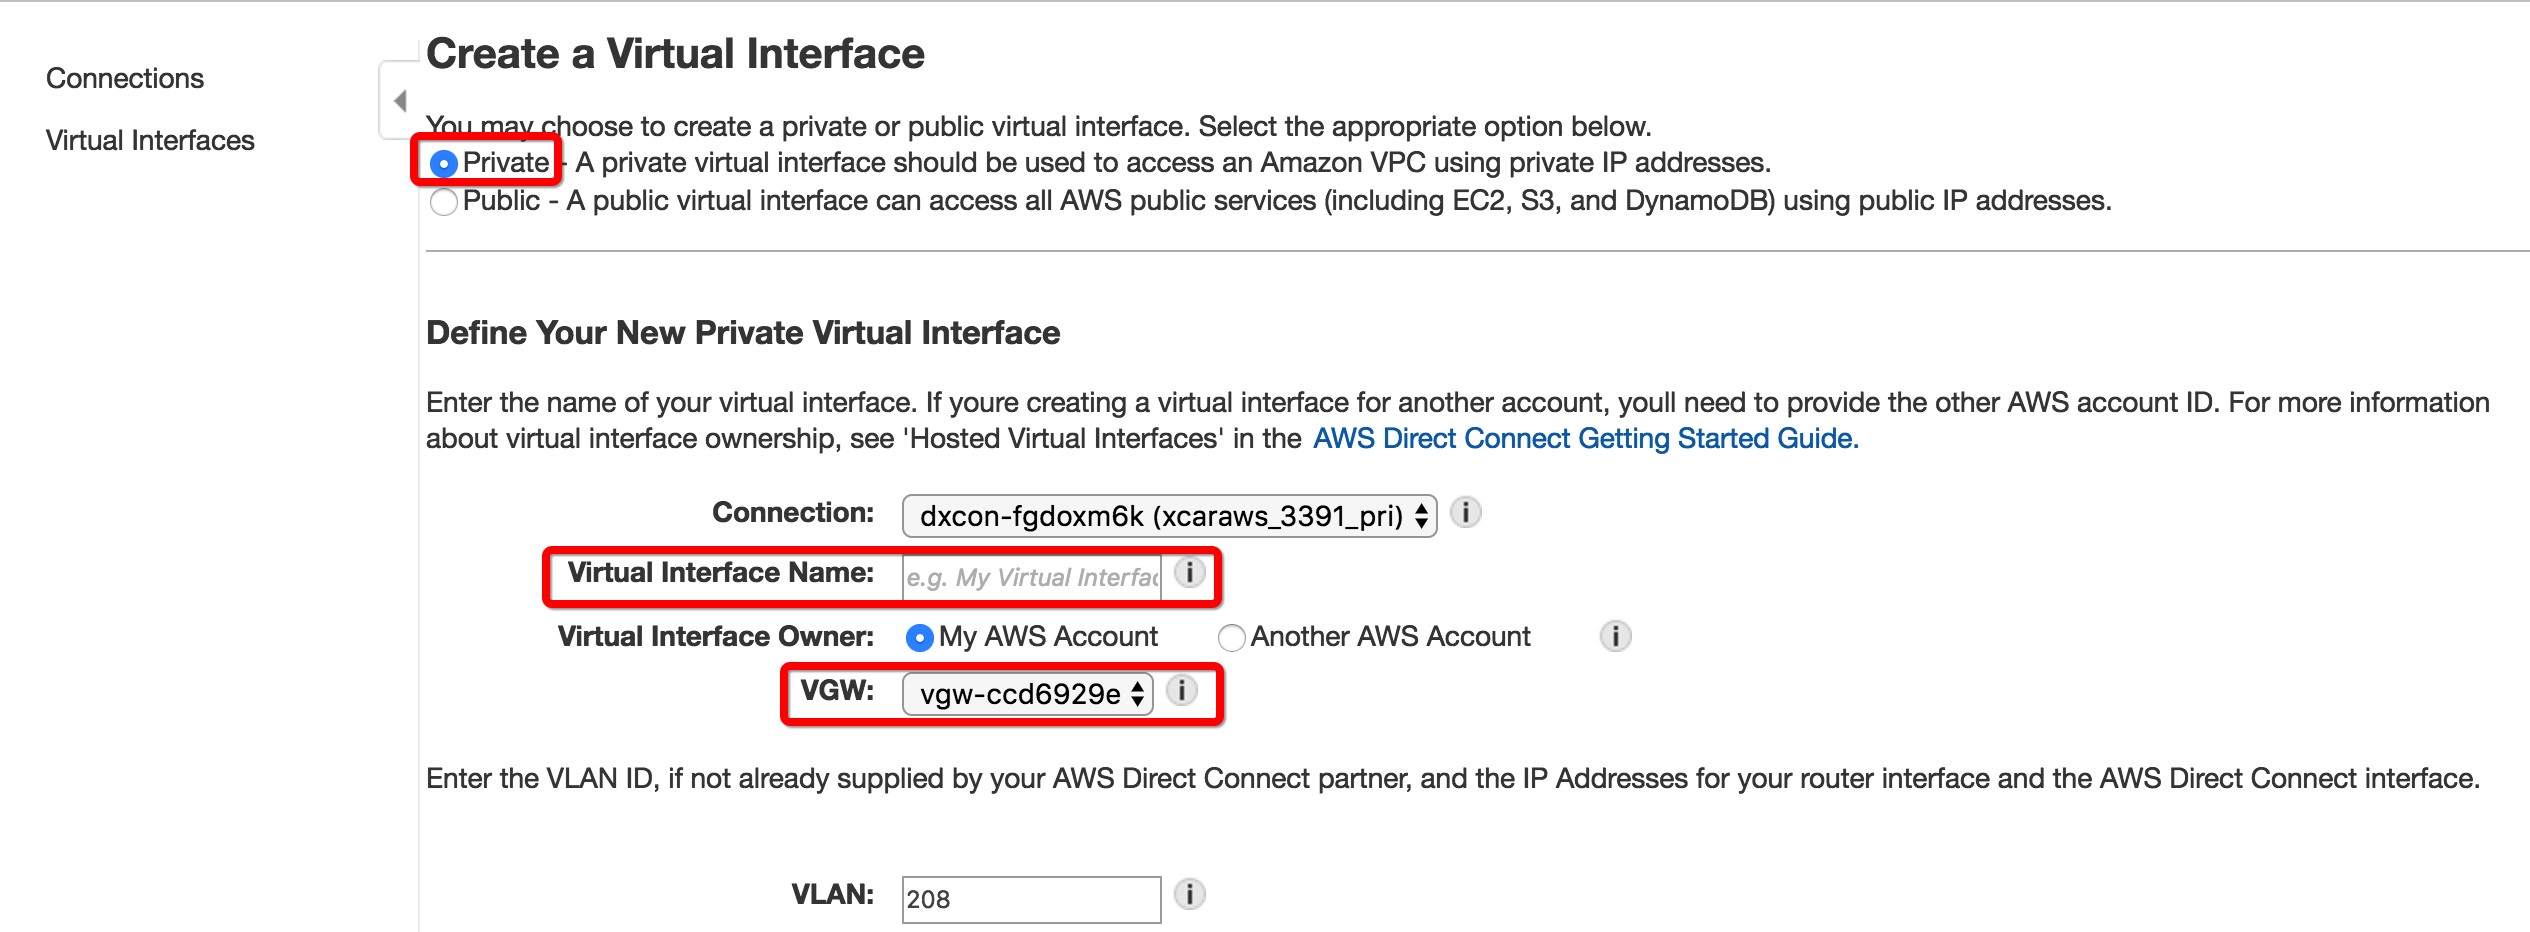The height and width of the screenshot is (932, 2530).
Task: Click the Virtual Interface Name text field
Action: pyautogui.click(x=1031, y=577)
